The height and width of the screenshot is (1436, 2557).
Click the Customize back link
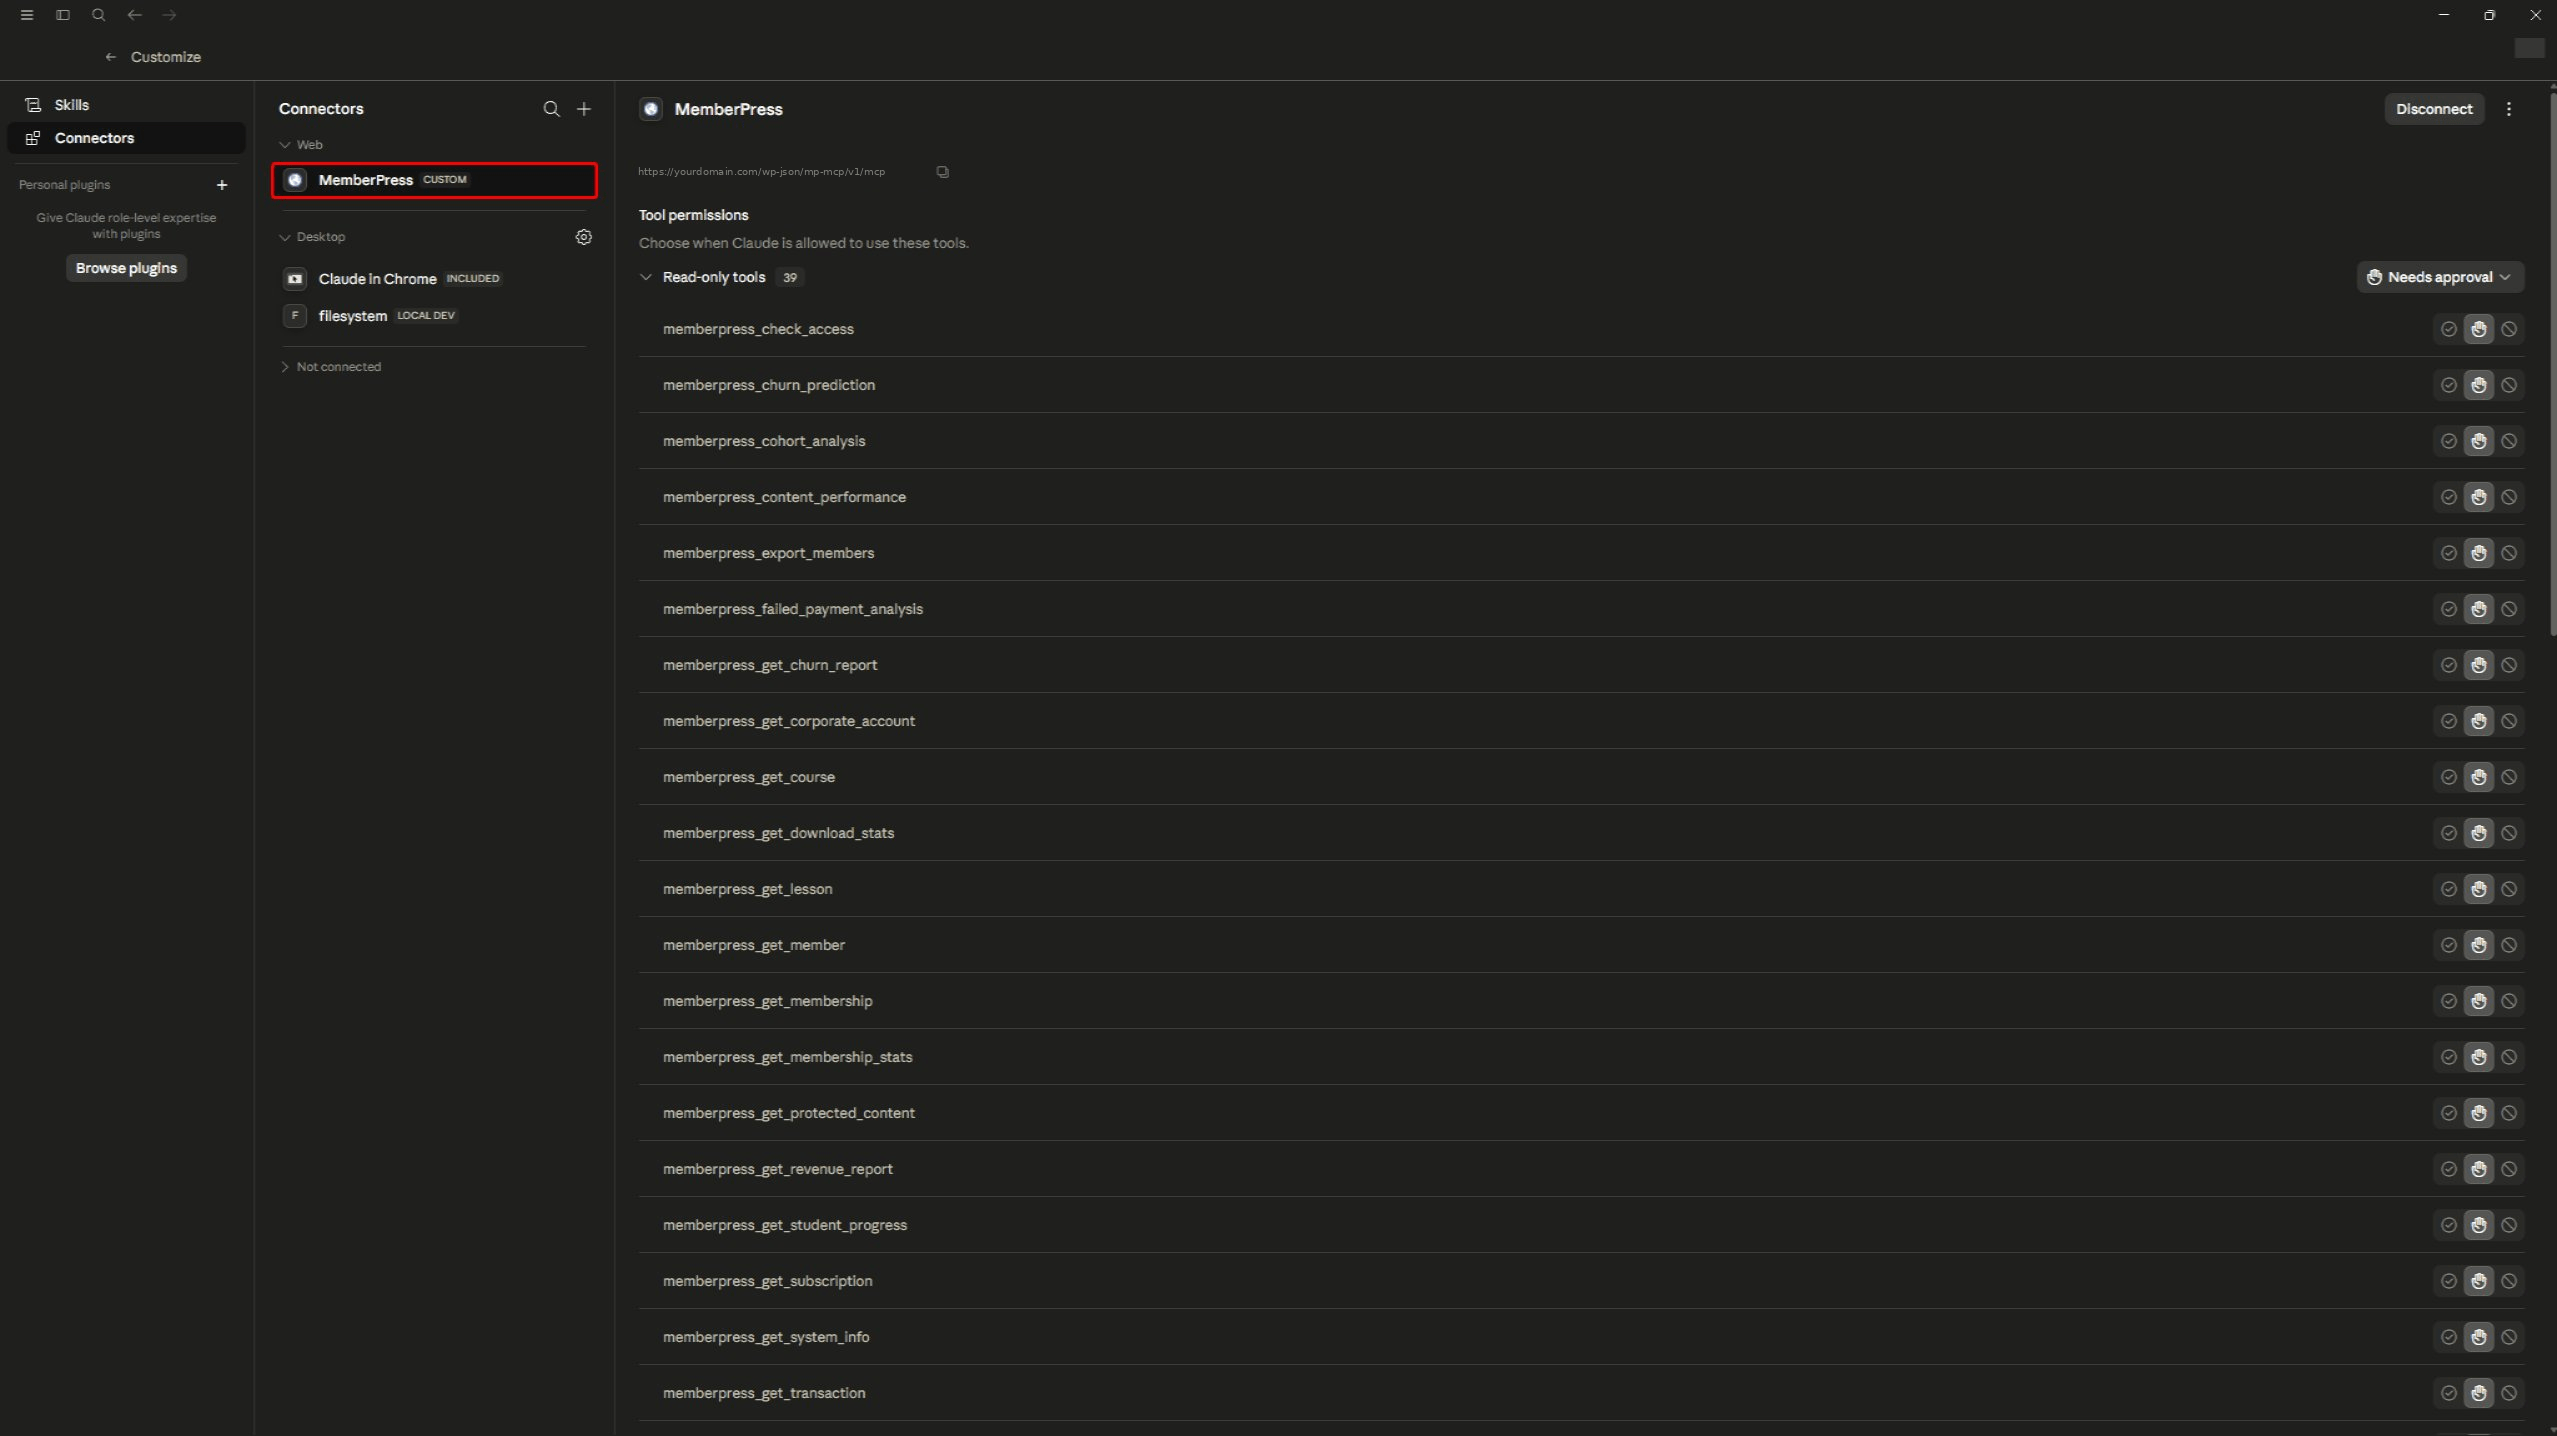165,57
